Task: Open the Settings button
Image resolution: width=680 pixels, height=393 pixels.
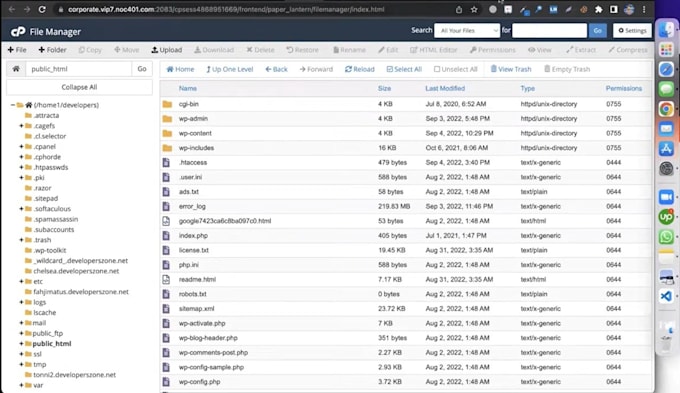Action: coord(632,30)
